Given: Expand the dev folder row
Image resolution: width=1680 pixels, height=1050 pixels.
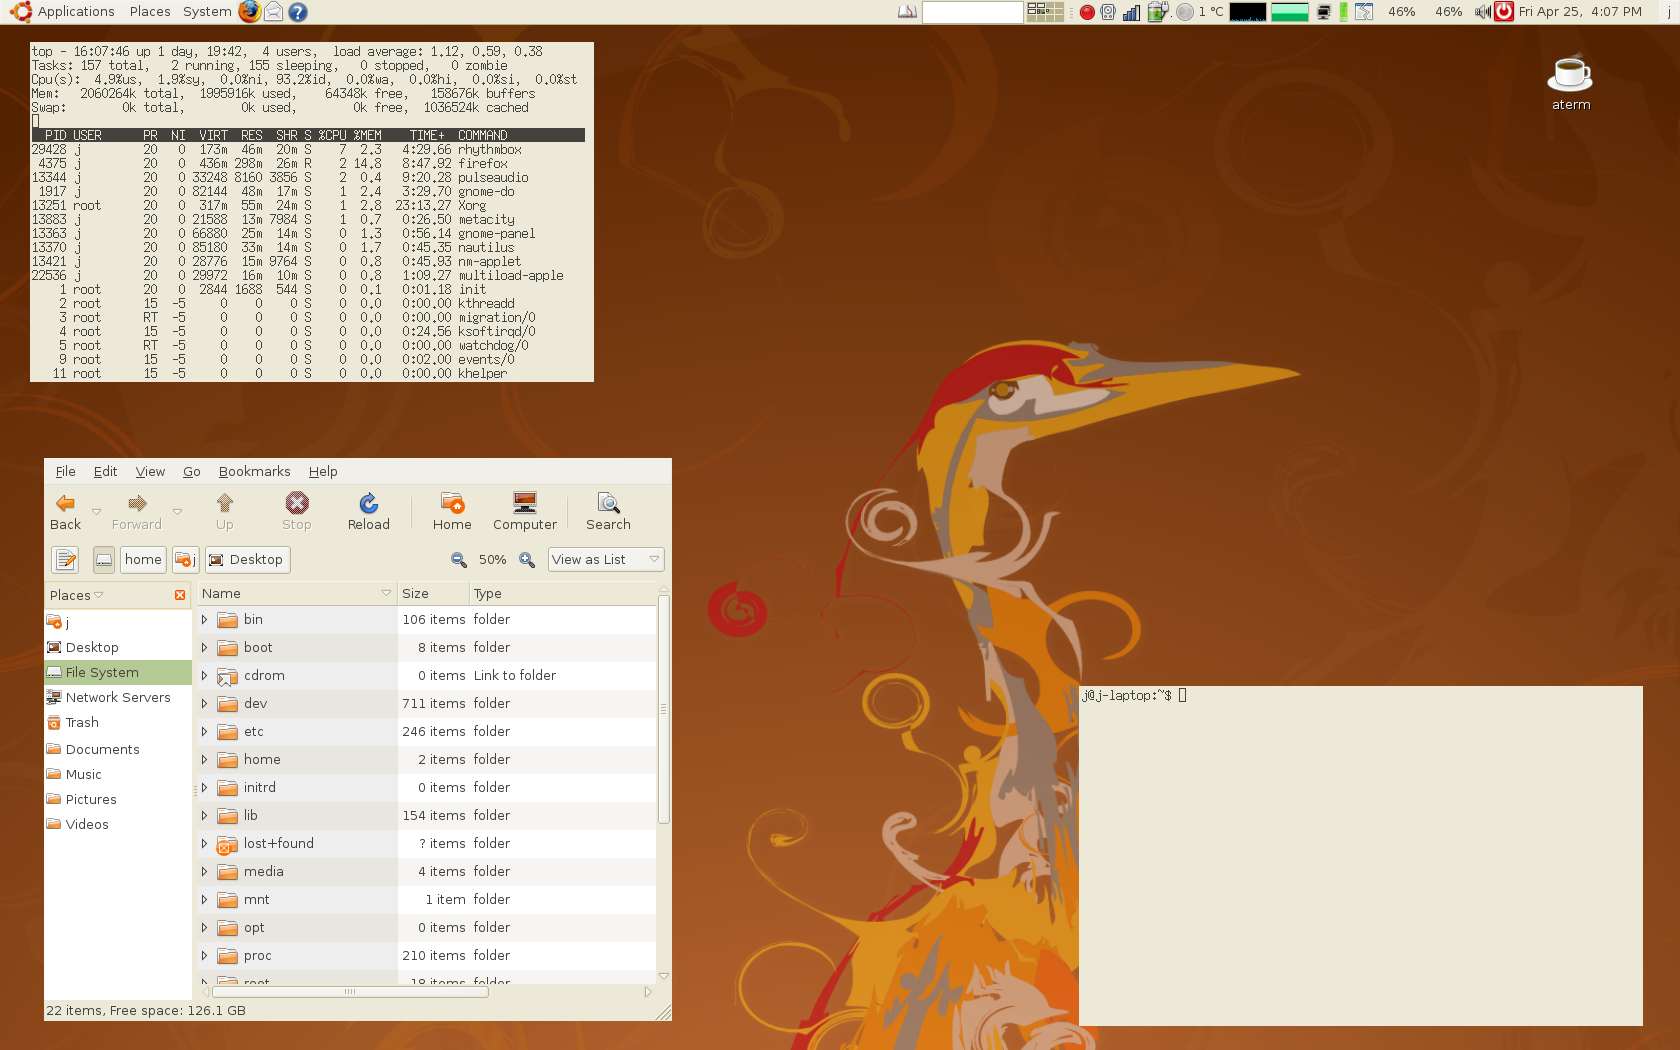Looking at the screenshot, I should pyautogui.click(x=205, y=704).
